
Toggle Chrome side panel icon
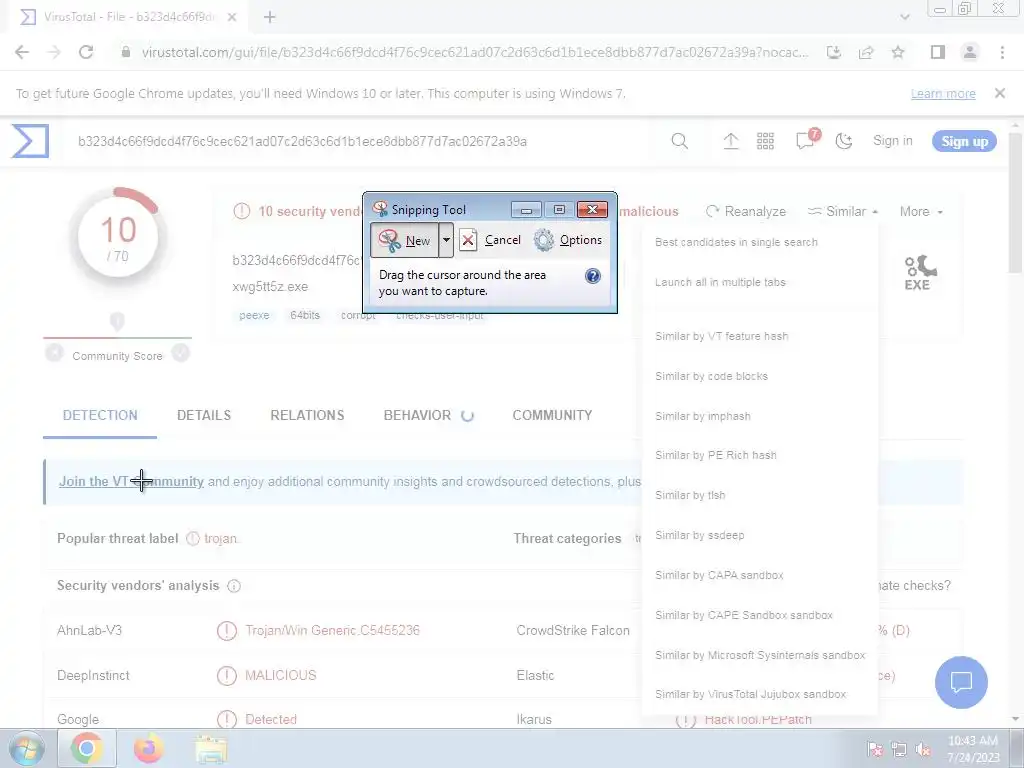click(x=938, y=52)
